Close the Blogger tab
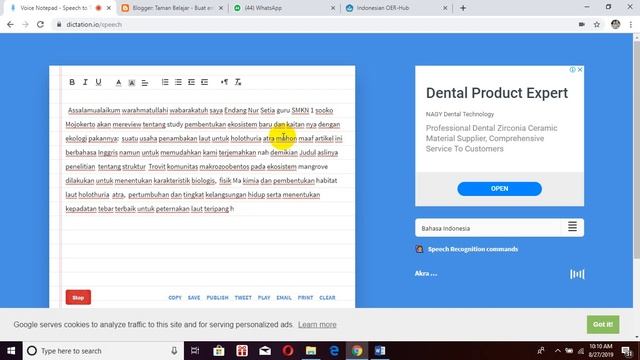Viewport: 640px width, 360px height. click(221, 8)
